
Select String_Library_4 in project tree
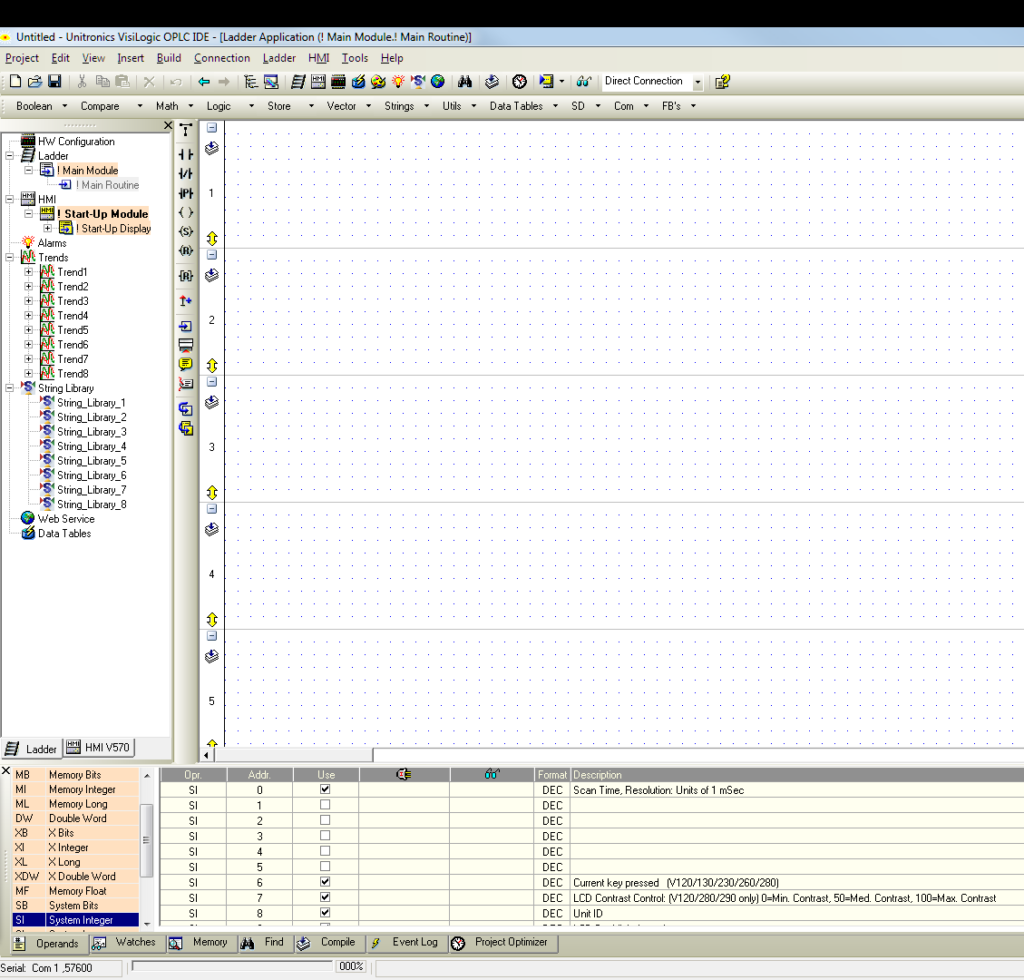pos(91,446)
